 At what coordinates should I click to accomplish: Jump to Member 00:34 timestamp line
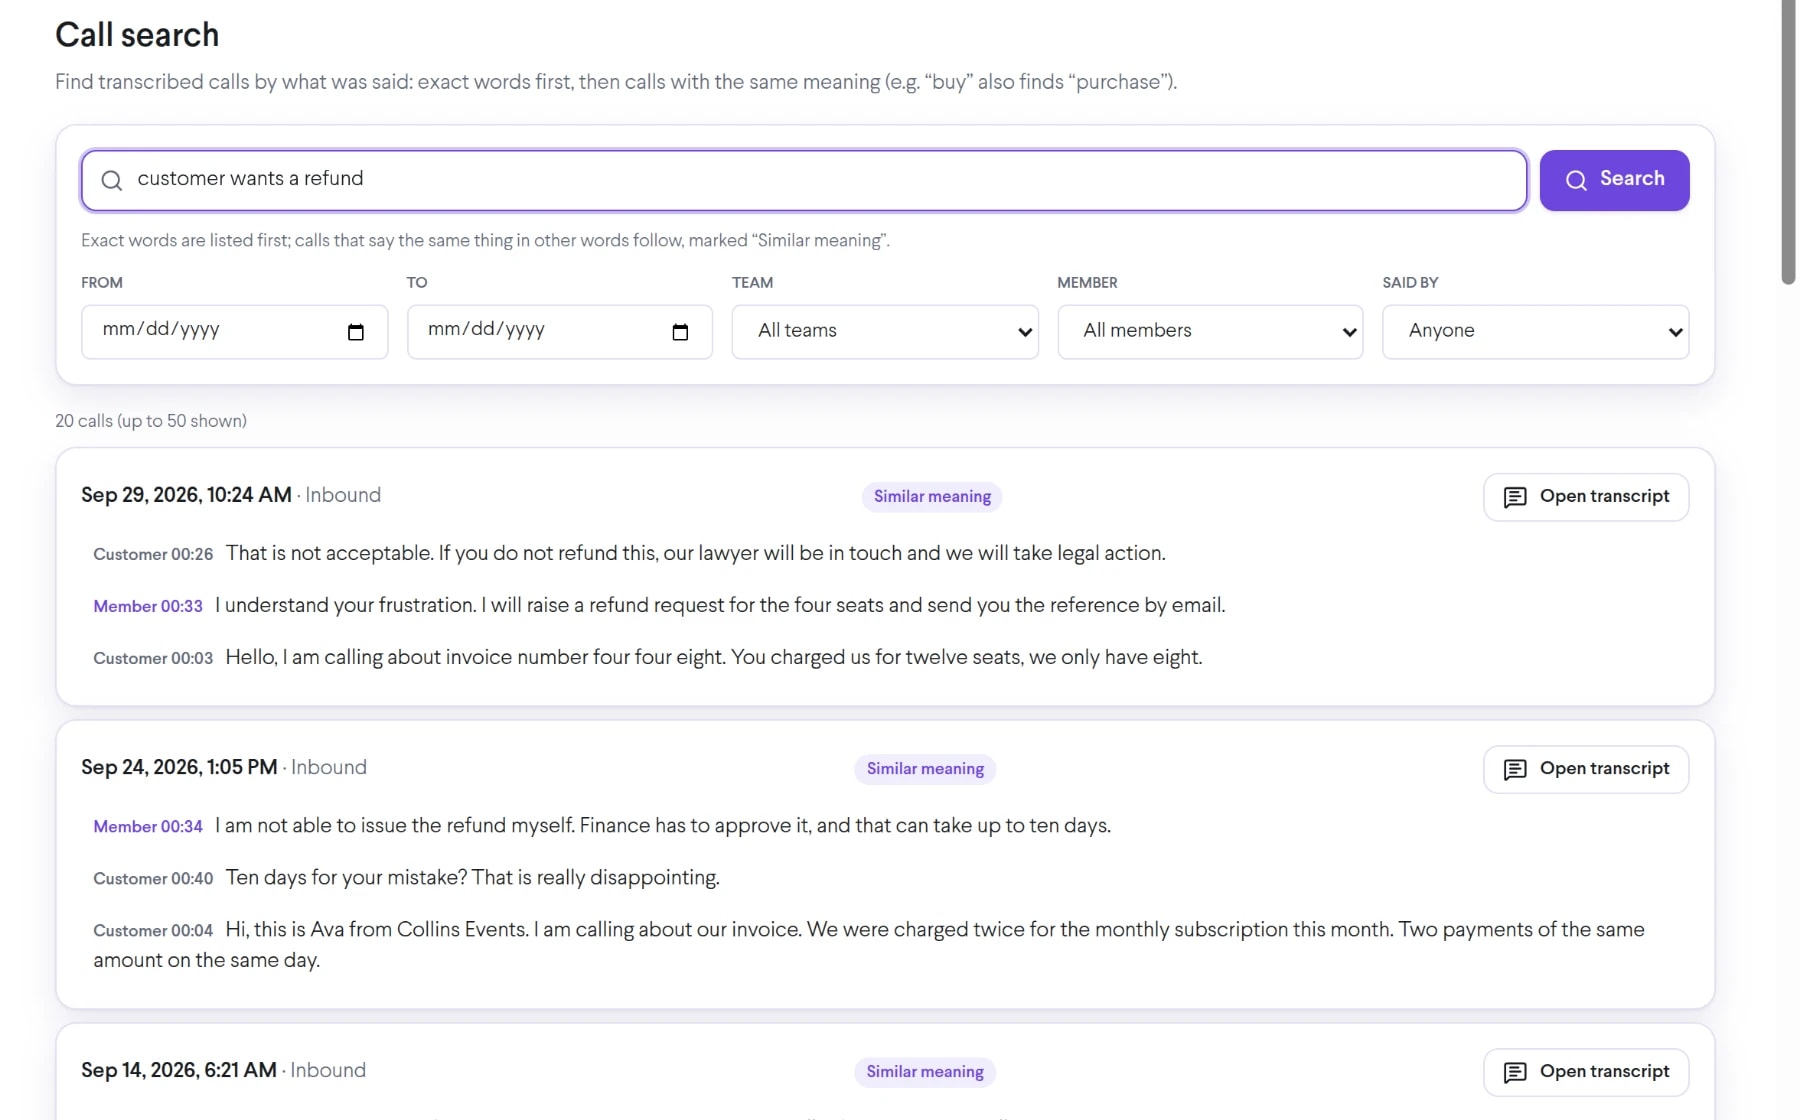148,826
